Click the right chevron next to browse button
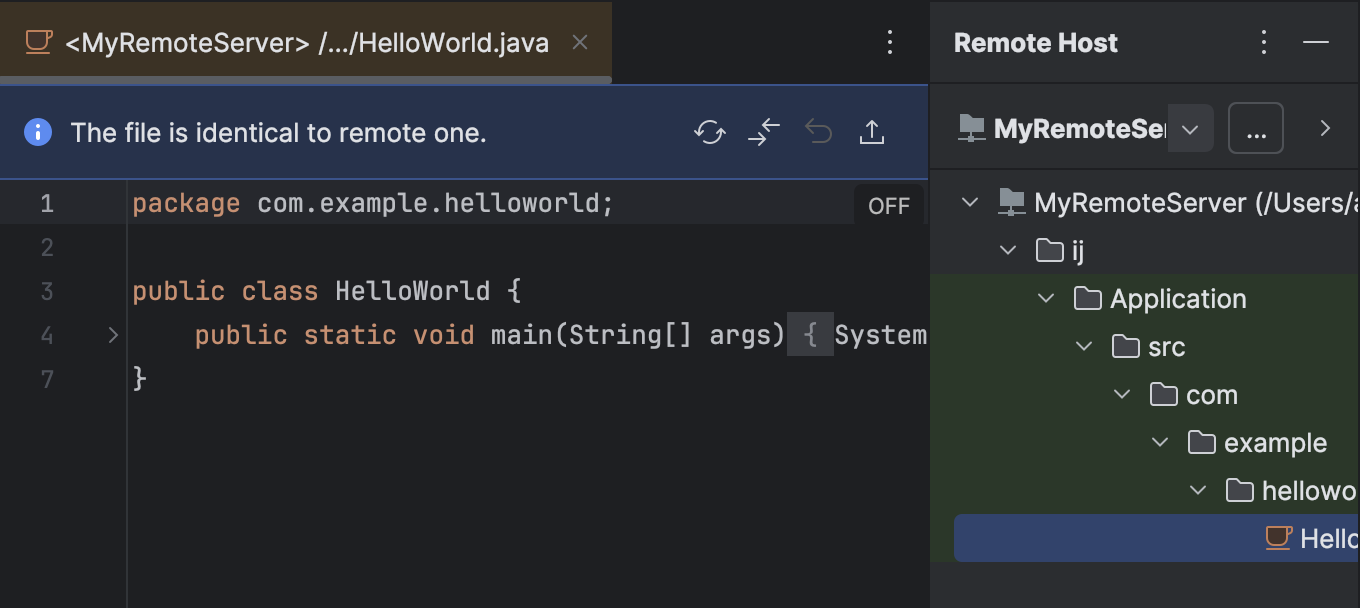Viewport: 1360px width, 608px height. pyautogui.click(x=1325, y=128)
